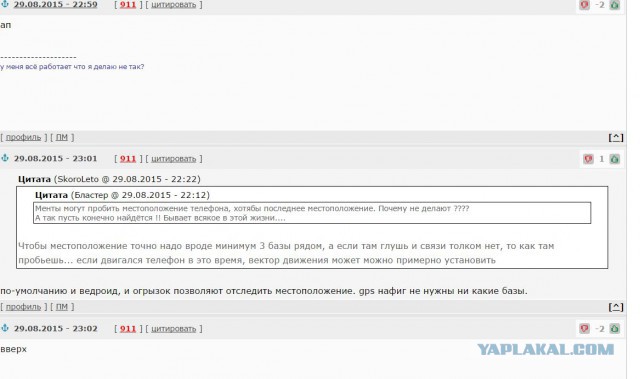
Task: Click the rating value 1 of the 23:01 post
Action: click(601, 159)
